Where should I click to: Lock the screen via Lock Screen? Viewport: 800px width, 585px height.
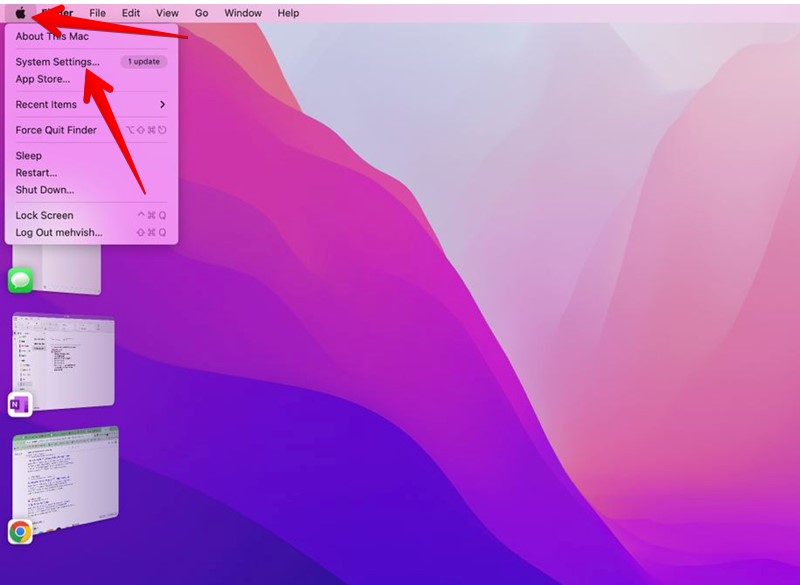coord(45,215)
